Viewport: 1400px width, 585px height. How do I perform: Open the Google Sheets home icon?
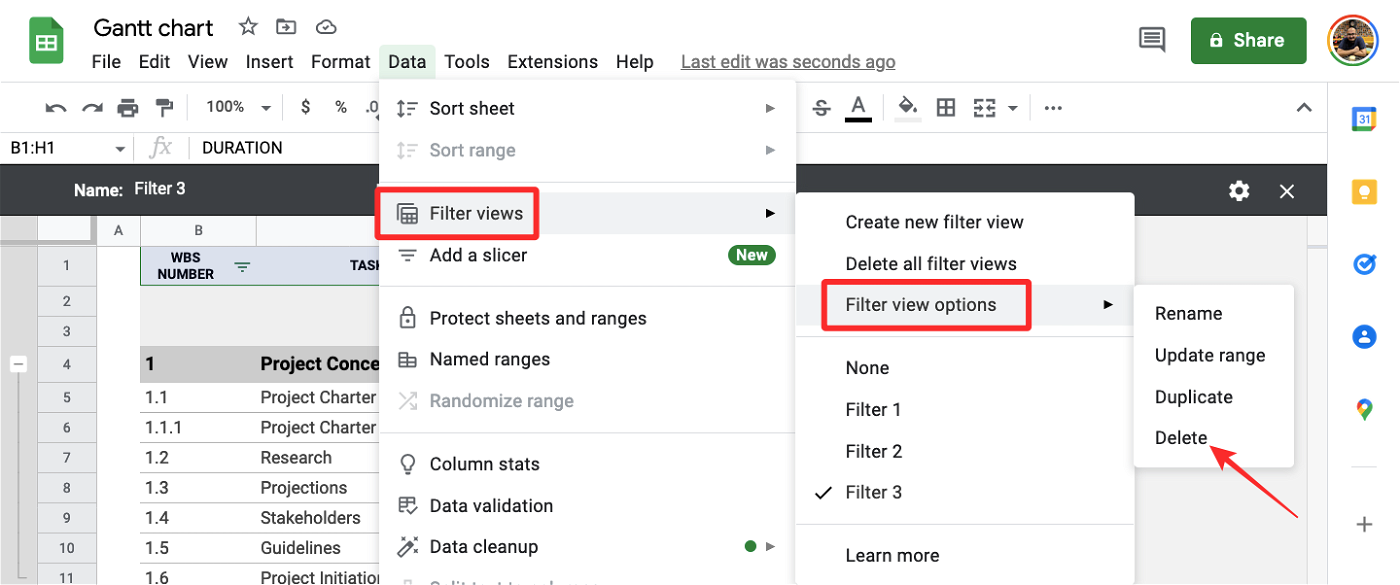point(46,42)
